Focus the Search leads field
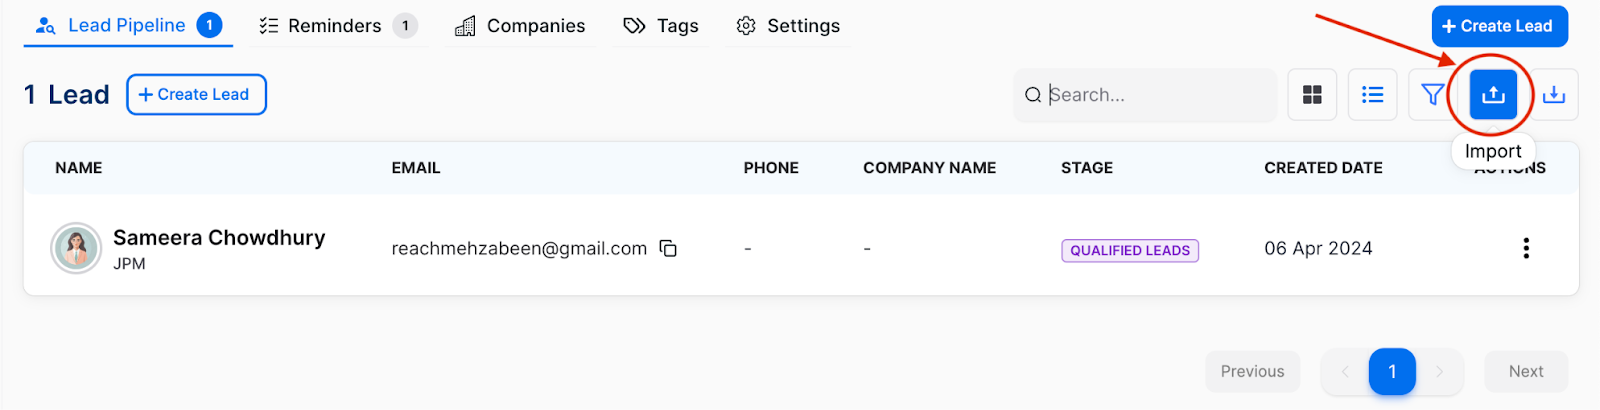 coord(1146,95)
